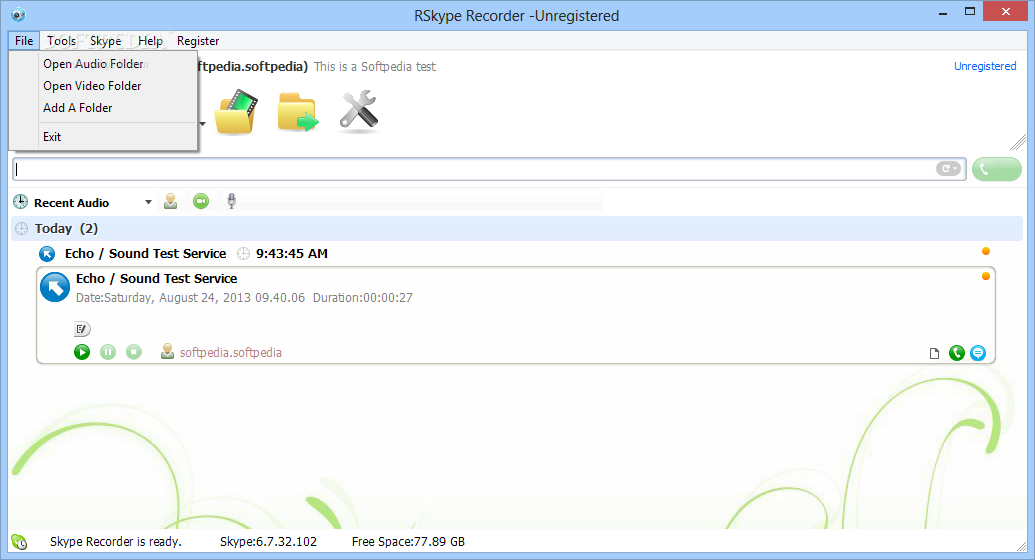
Task: Click the blue arrow icon on 9:43:45 AM row
Action: (47, 254)
